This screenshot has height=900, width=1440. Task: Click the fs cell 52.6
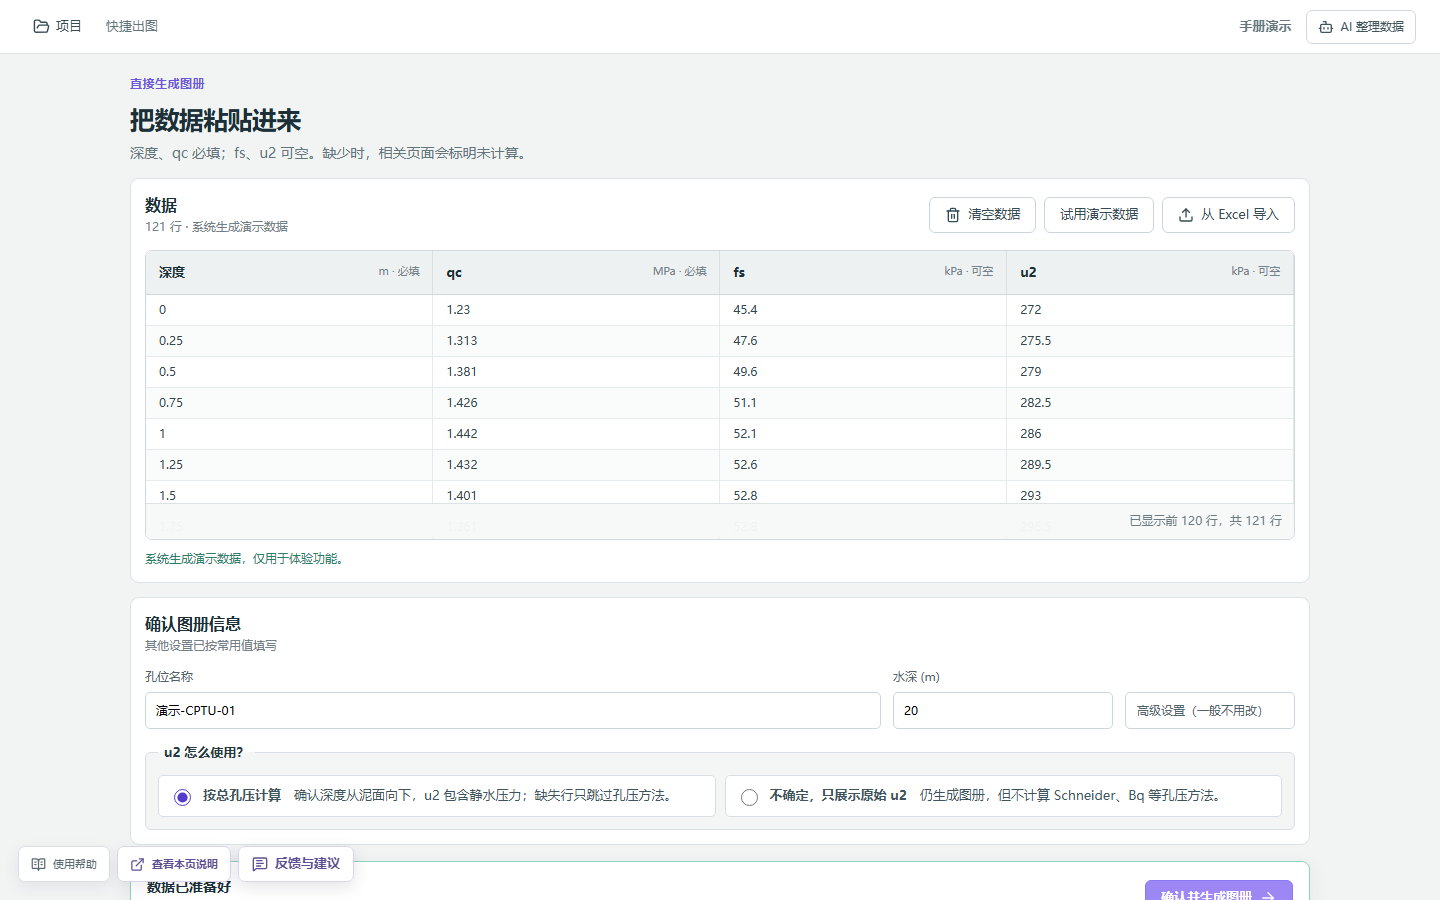coord(863,465)
